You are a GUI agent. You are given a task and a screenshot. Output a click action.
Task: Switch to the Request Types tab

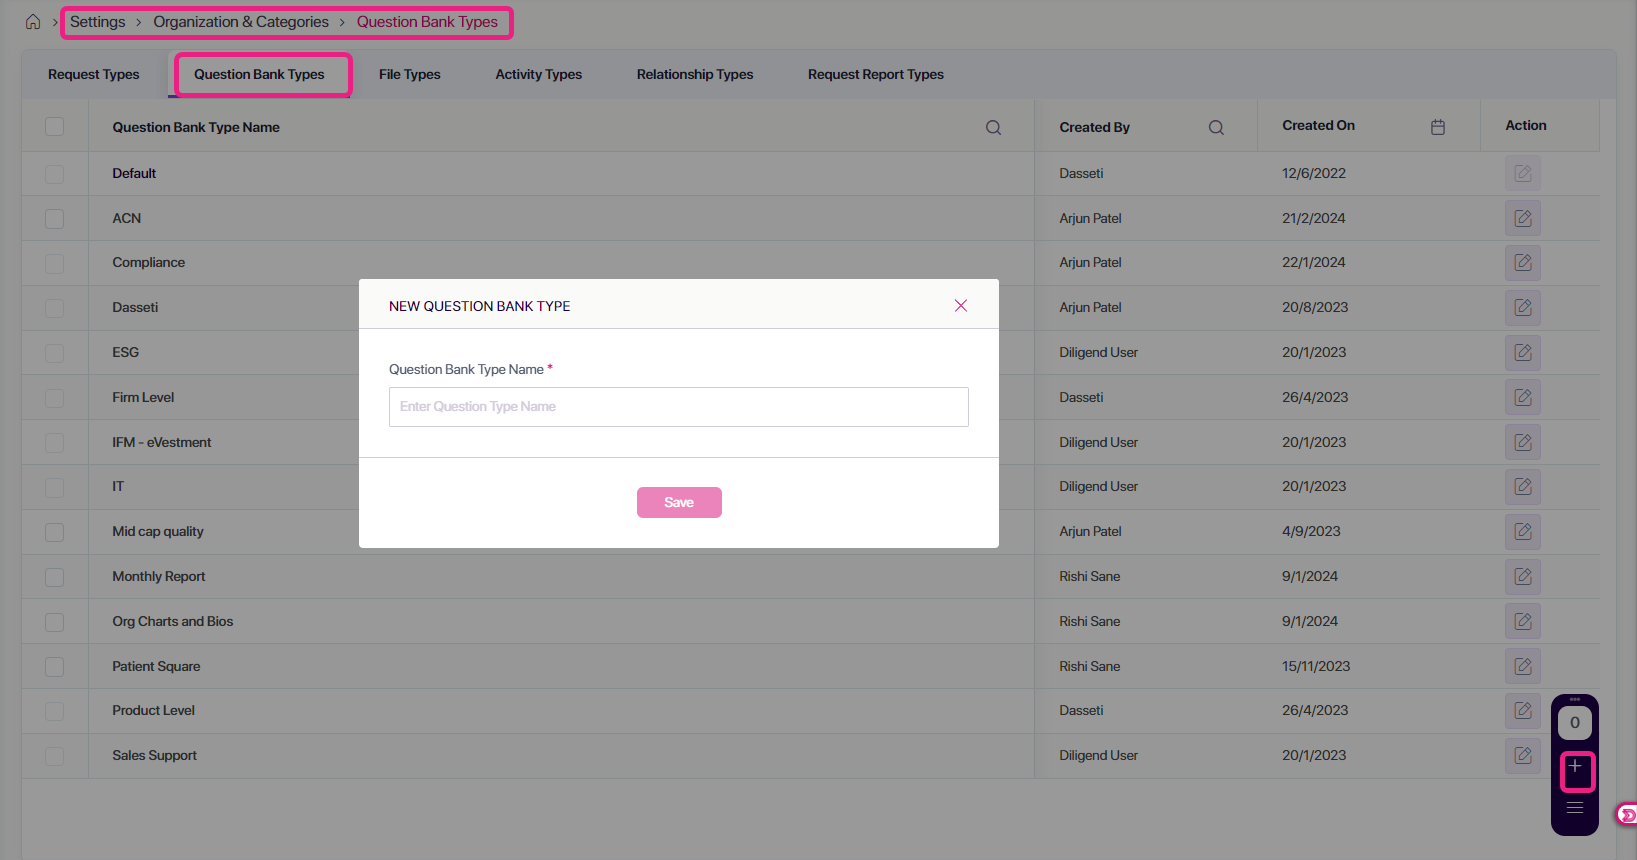[94, 74]
